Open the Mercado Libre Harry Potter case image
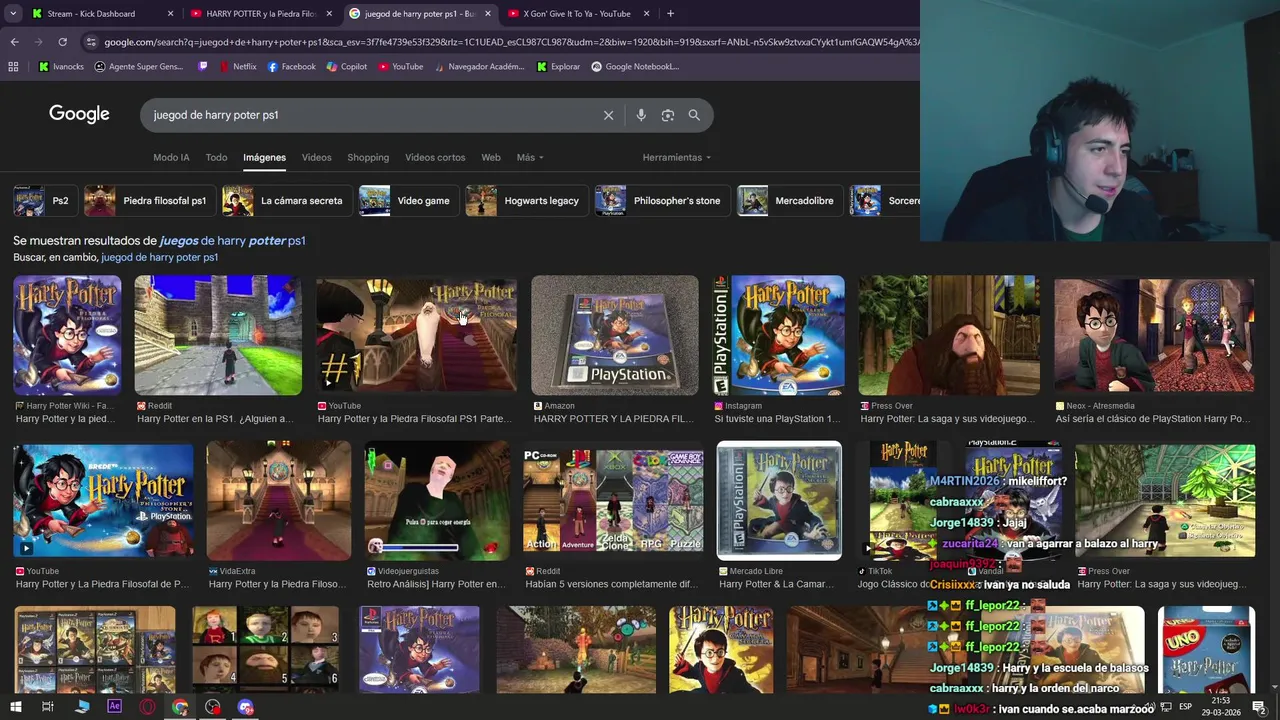Viewport: 1280px width, 720px height. (779, 500)
